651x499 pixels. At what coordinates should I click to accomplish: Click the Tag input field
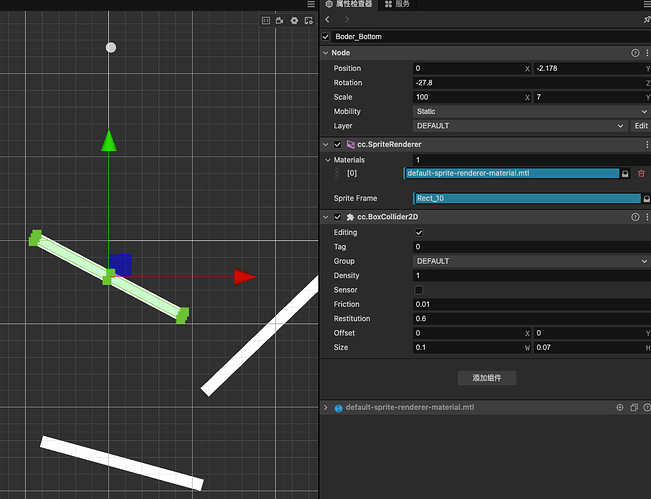pyautogui.click(x=532, y=247)
